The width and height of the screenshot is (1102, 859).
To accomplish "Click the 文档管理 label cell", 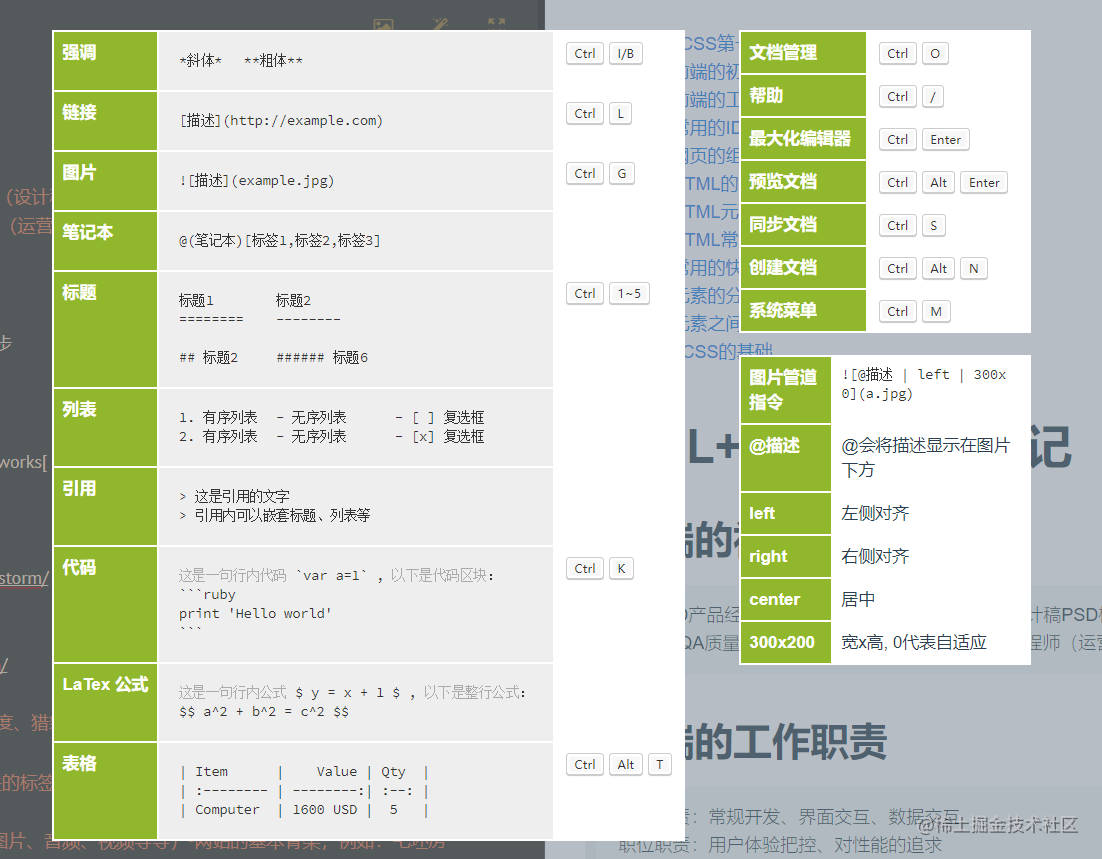I will (x=803, y=53).
